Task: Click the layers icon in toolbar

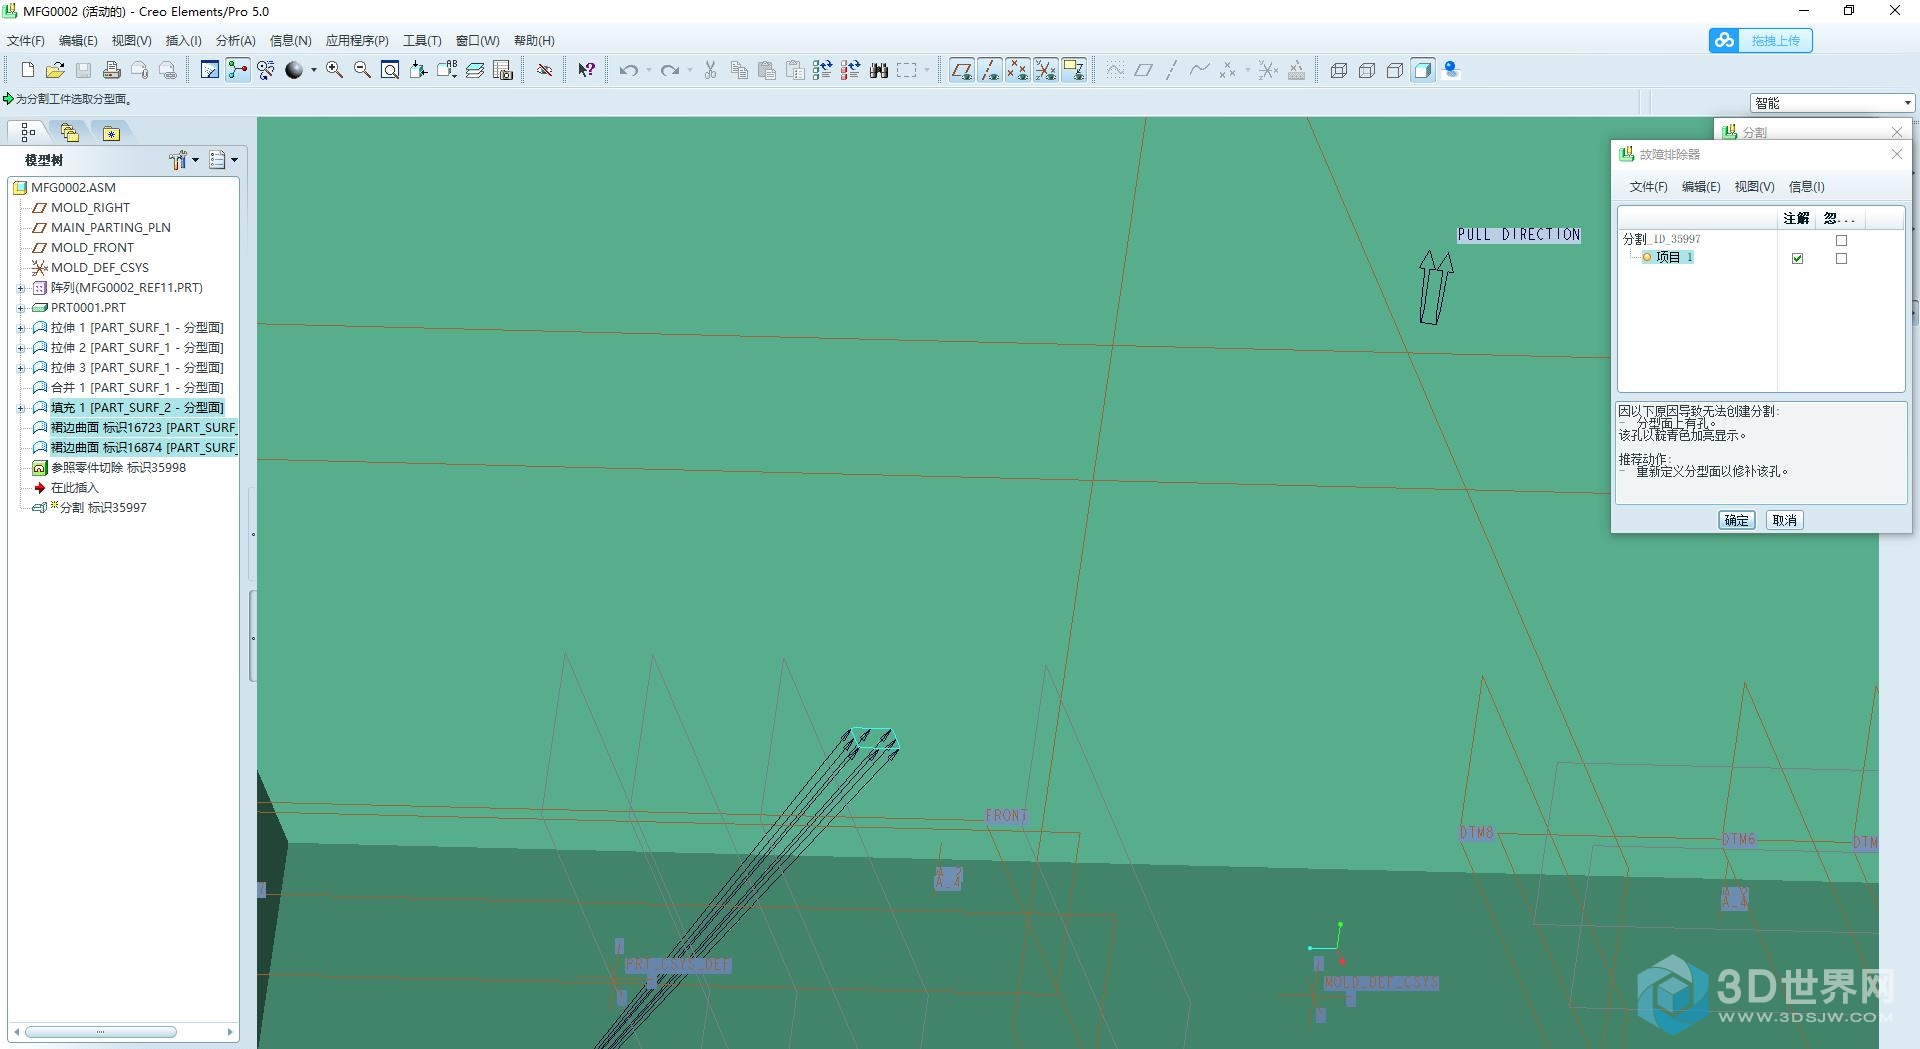Action: coord(475,70)
